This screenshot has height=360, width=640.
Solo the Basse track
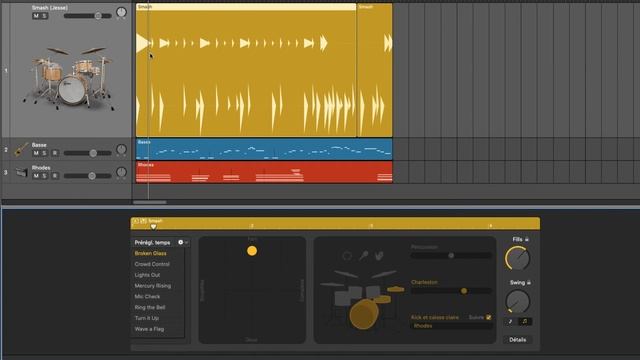tap(44, 153)
